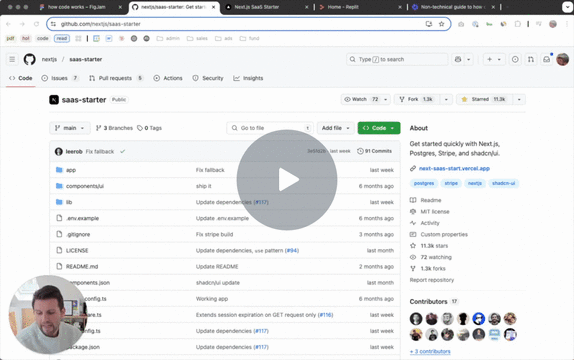
Task: Click the Go to file search field
Action: [270, 128]
